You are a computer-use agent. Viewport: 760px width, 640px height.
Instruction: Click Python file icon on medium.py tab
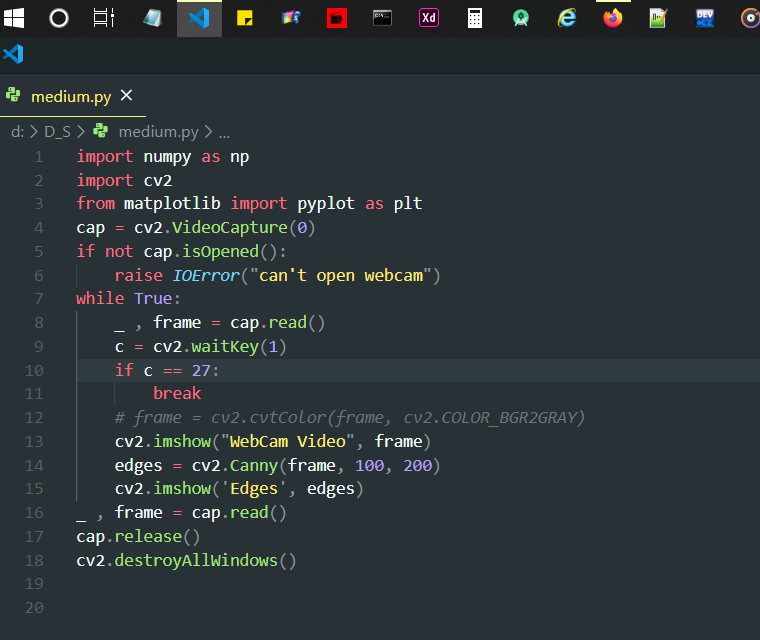pos(13,95)
